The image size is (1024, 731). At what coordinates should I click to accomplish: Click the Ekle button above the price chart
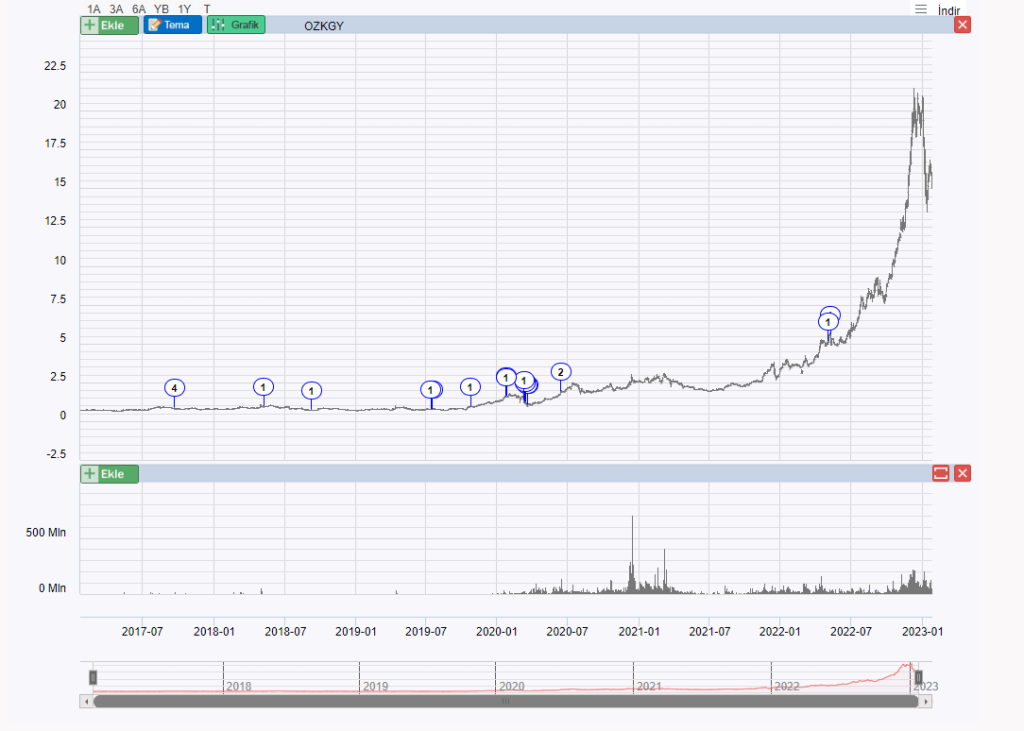(109, 25)
